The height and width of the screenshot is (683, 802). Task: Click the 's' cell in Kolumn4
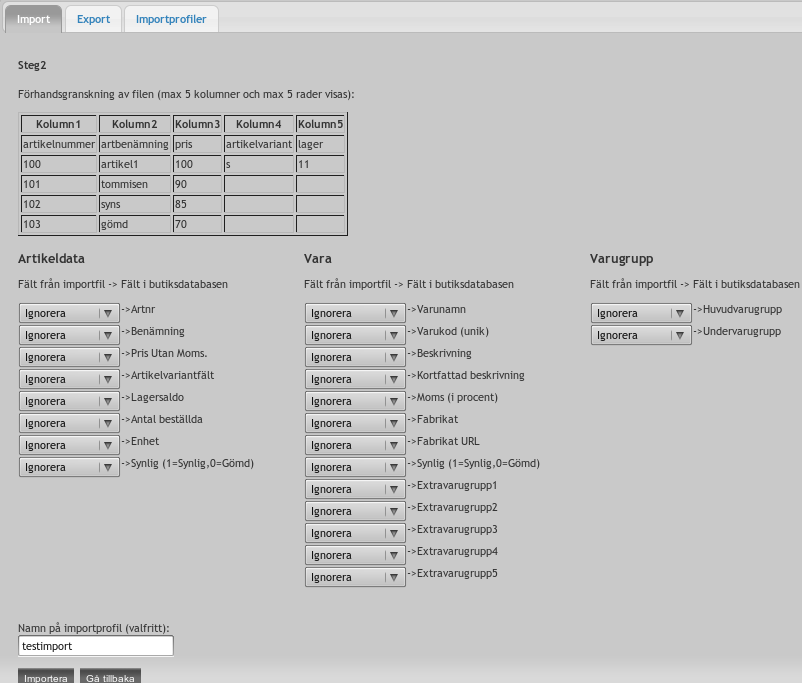point(259,164)
